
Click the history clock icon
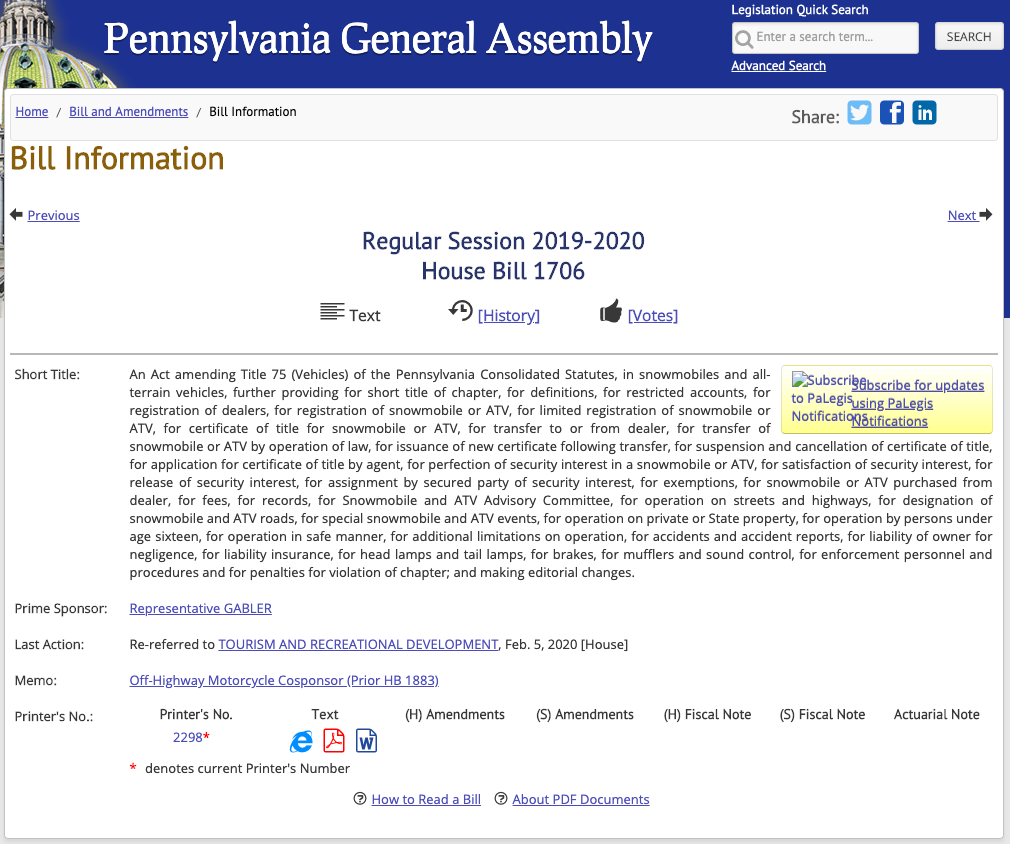[x=461, y=311]
